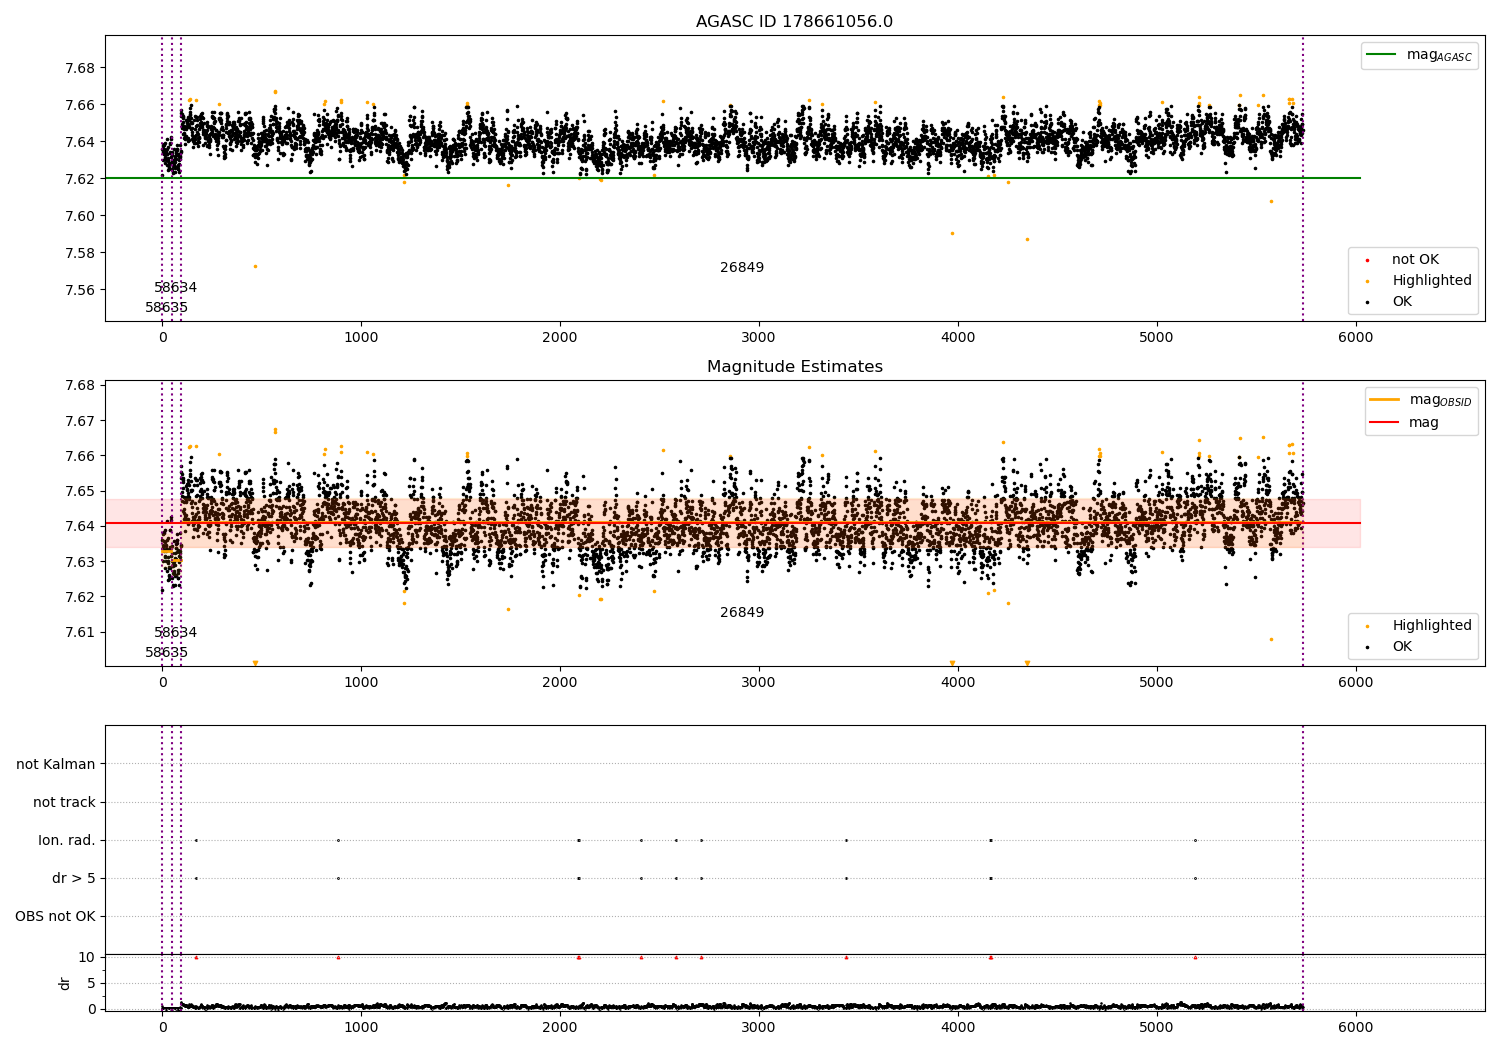Click the 'not OK' legend entry
1500x1050 pixels.
[x=1415, y=260]
